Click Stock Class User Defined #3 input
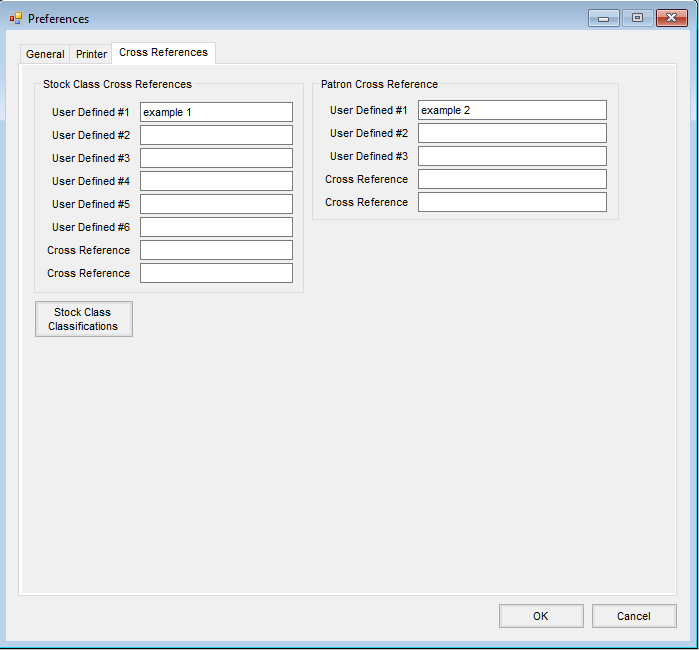This screenshot has width=699, height=650. point(216,158)
